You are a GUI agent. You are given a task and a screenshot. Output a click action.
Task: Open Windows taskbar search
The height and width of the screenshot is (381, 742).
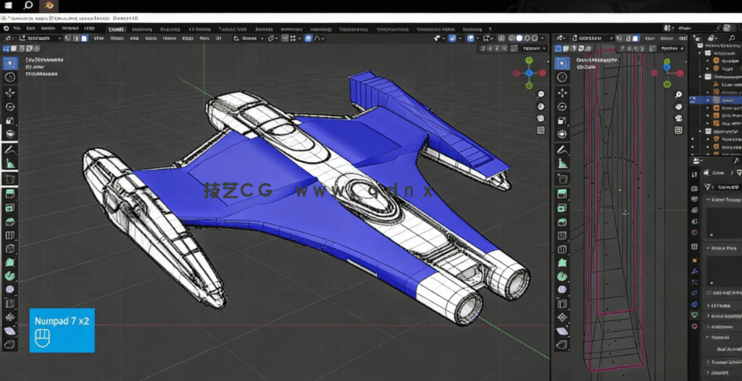tap(28, 6)
